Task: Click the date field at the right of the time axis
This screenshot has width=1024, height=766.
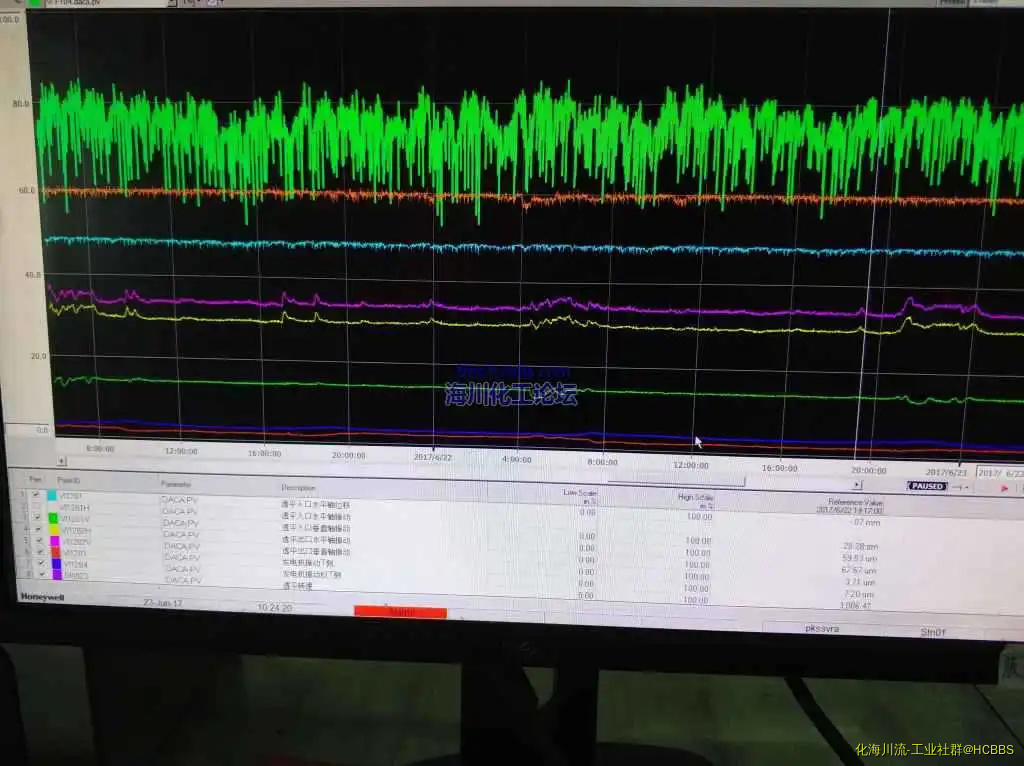Action: [x=1000, y=473]
